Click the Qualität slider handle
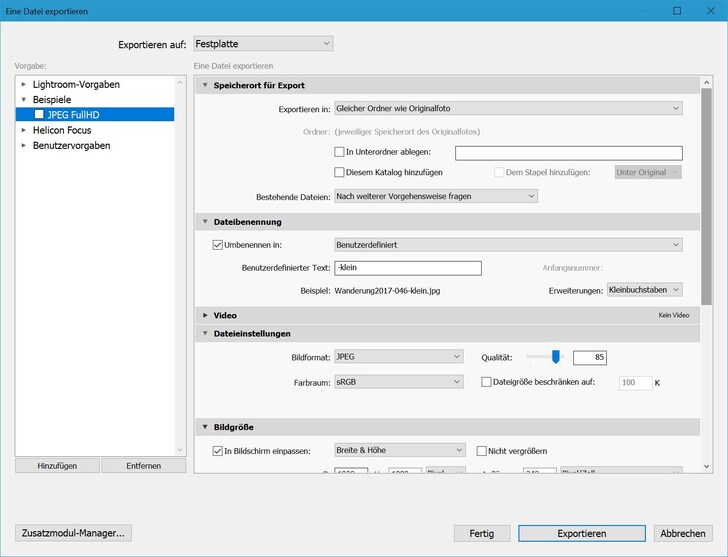This screenshot has height=557, width=728. point(556,357)
